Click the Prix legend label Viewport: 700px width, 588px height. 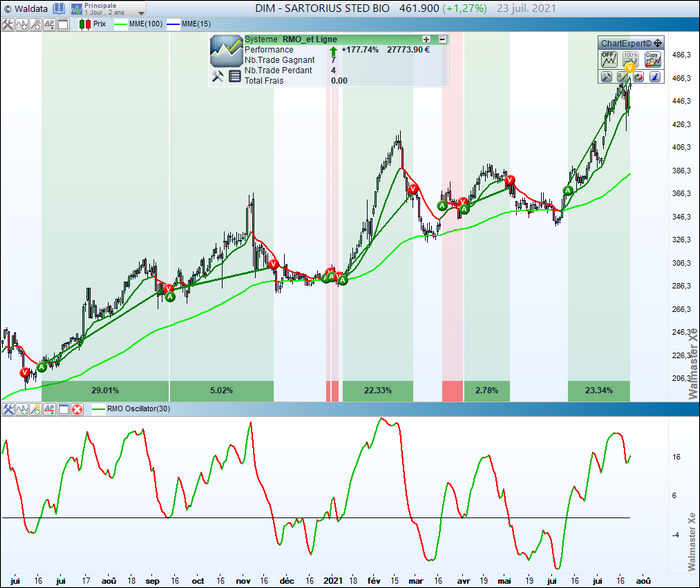click(x=100, y=24)
